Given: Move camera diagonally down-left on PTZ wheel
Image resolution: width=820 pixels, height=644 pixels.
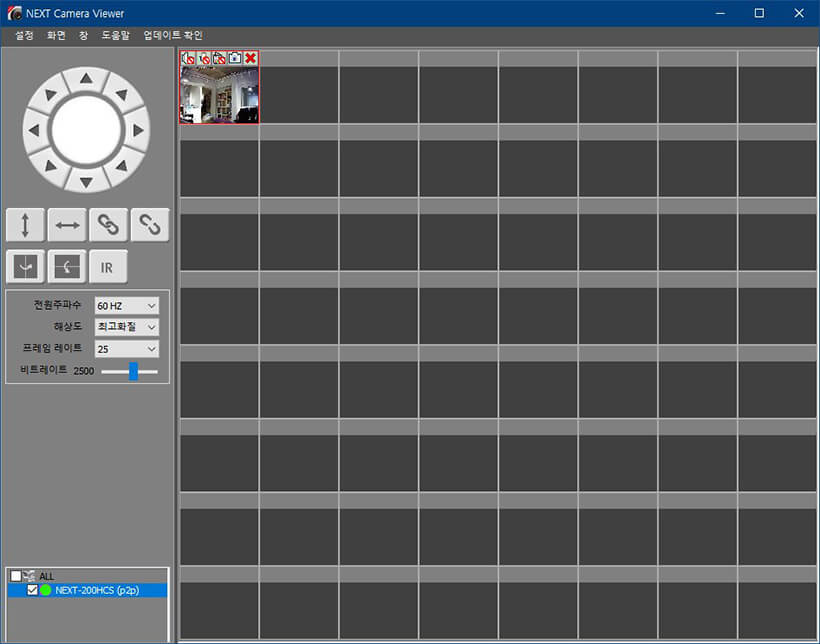Looking at the screenshot, I should [51, 166].
